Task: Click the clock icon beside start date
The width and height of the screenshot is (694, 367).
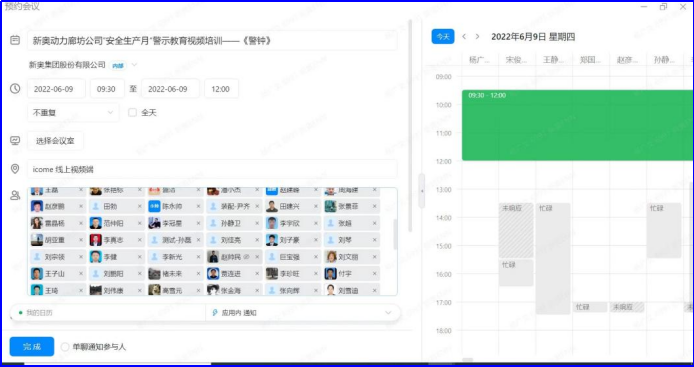Action: 15,89
